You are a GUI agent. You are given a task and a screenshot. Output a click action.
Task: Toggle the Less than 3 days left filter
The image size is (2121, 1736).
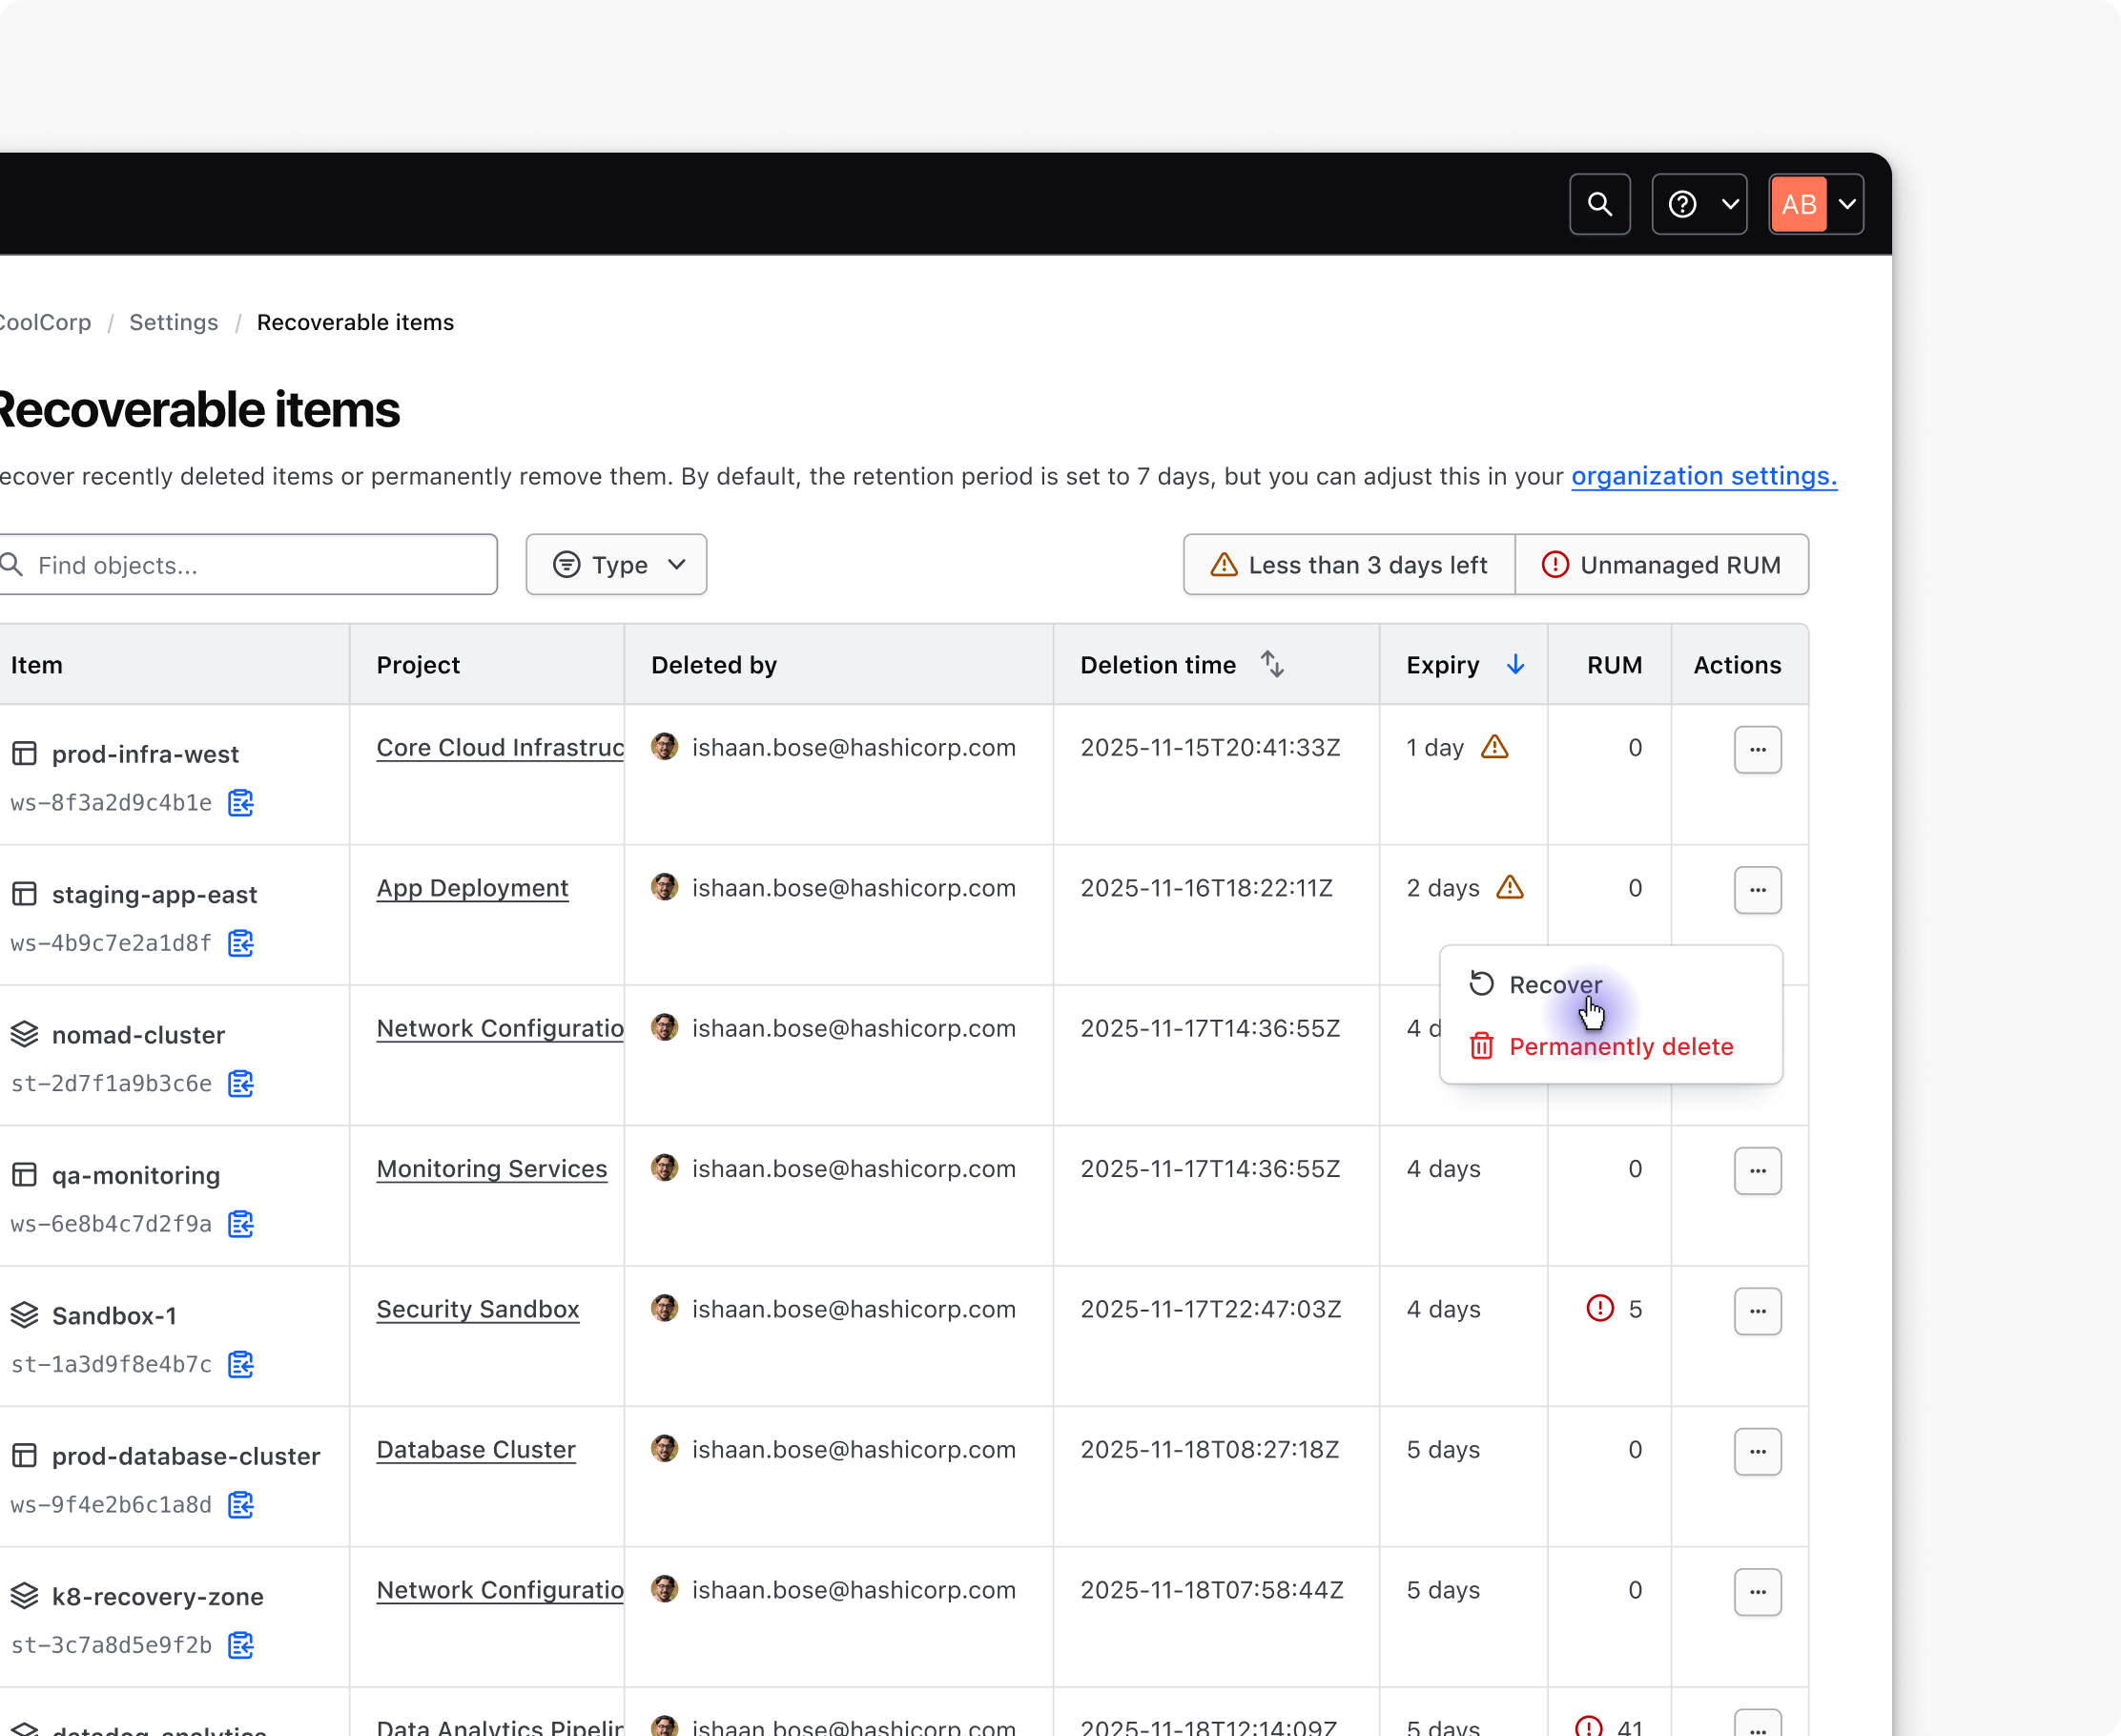1349,565
